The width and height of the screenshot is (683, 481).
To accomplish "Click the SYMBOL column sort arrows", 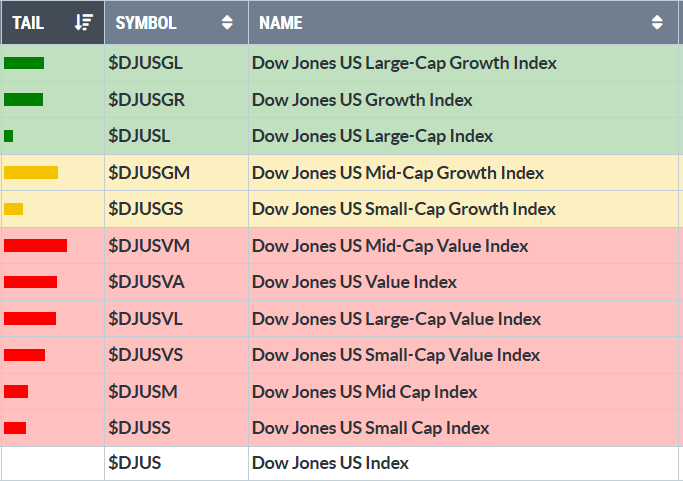I will pyautogui.click(x=227, y=22).
